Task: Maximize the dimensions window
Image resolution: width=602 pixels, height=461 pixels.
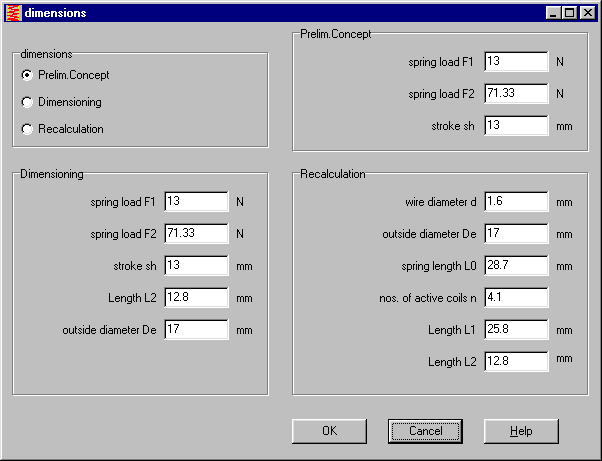Action: pyautogui.click(x=568, y=13)
